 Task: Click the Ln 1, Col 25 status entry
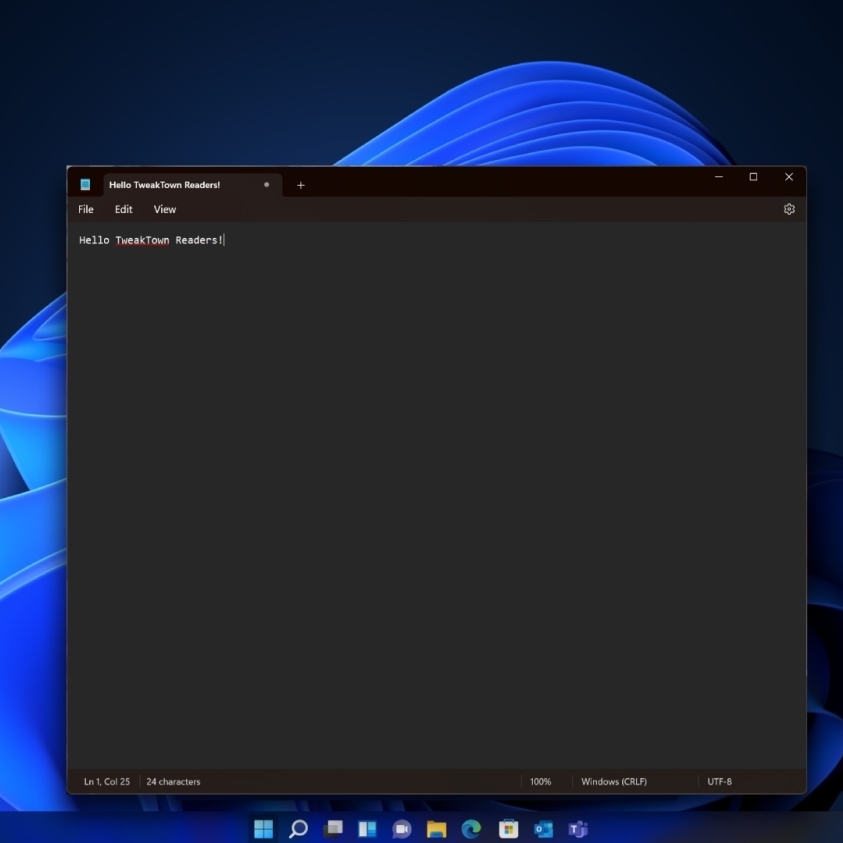click(106, 781)
